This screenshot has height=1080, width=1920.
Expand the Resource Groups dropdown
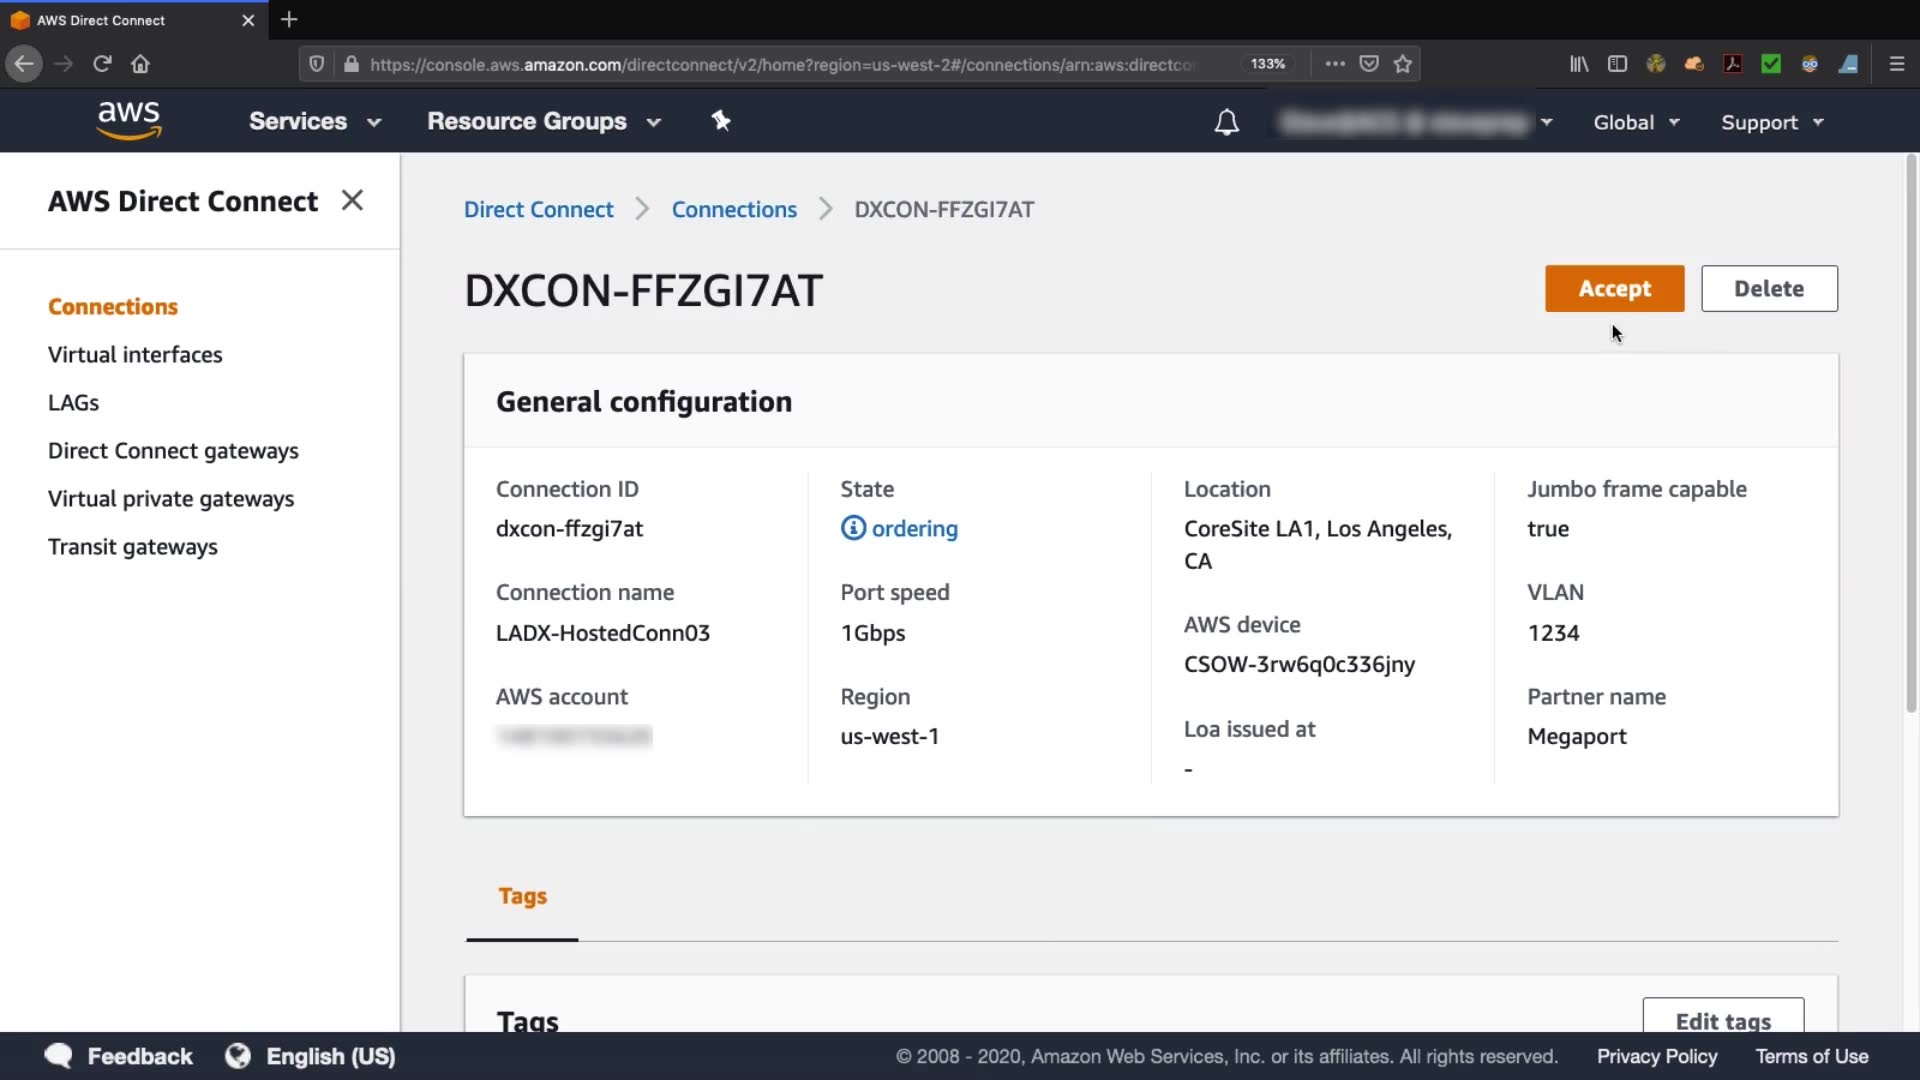point(543,121)
